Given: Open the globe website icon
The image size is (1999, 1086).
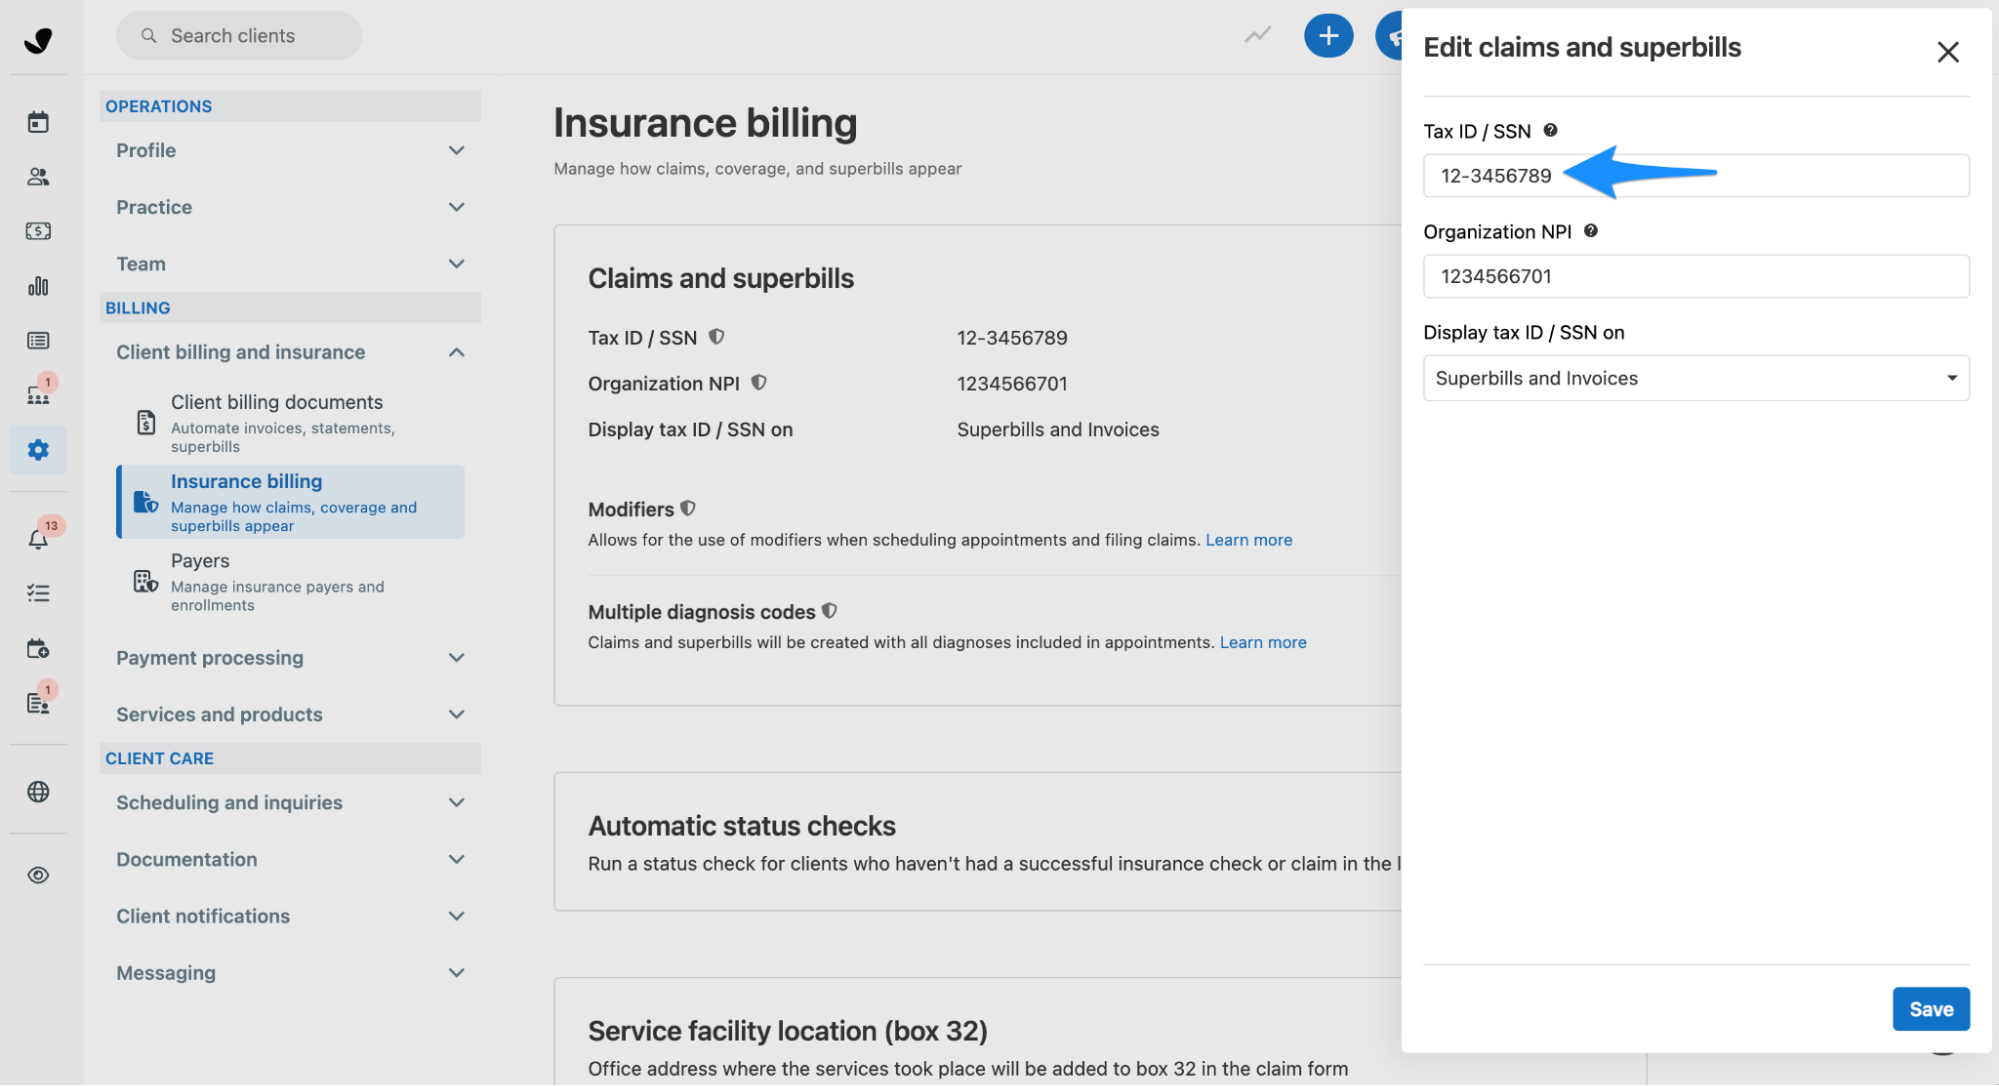Looking at the screenshot, I should tap(38, 792).
